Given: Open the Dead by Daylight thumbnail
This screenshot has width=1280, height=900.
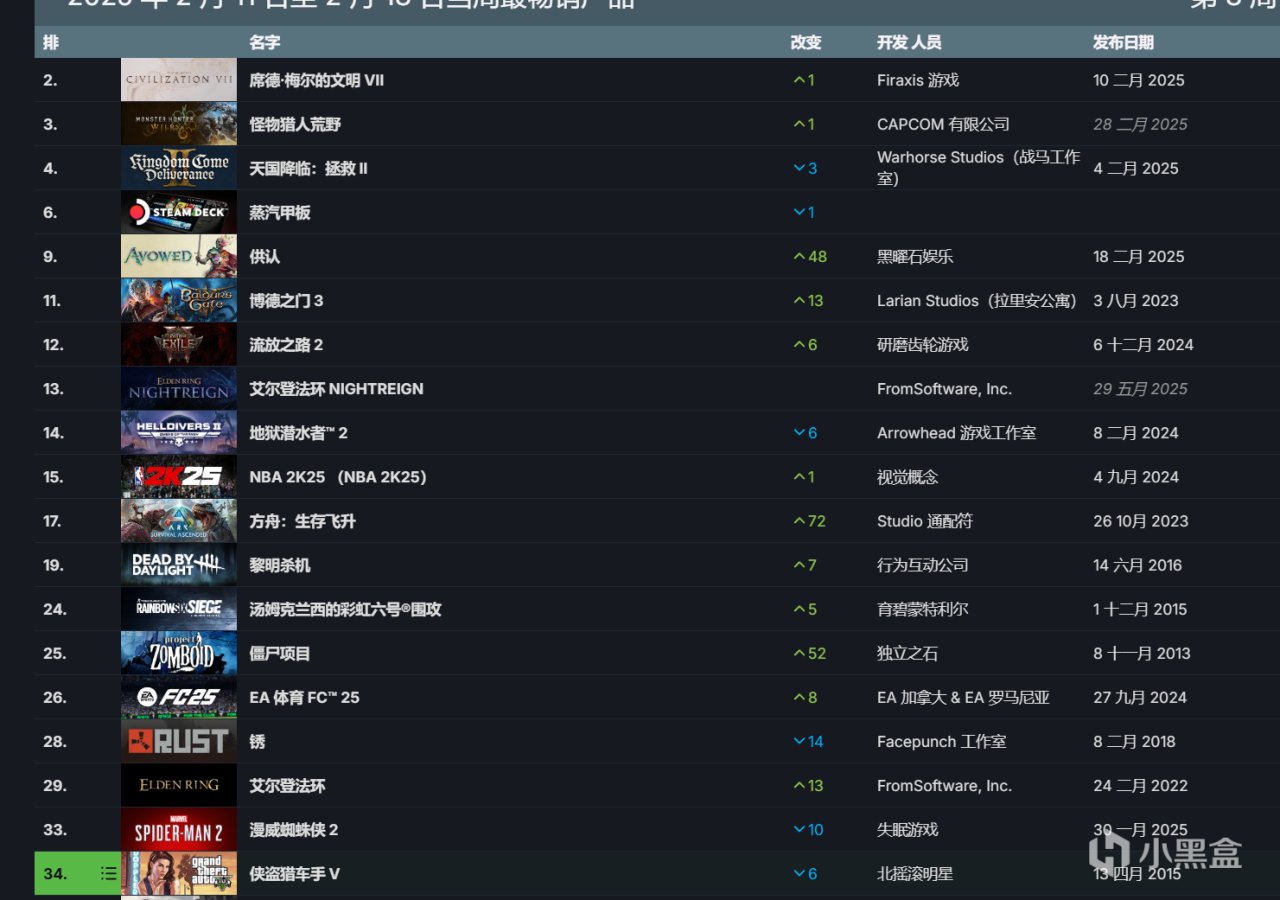Looking at the screenshot, I should click(179, 564).
